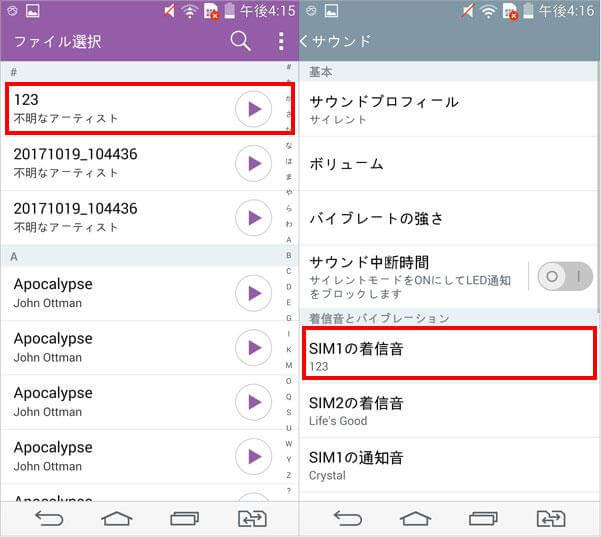The height and width of the screenshot is (537, 601).
Task: Open the ボリューム setting
Action: (448, 164)
